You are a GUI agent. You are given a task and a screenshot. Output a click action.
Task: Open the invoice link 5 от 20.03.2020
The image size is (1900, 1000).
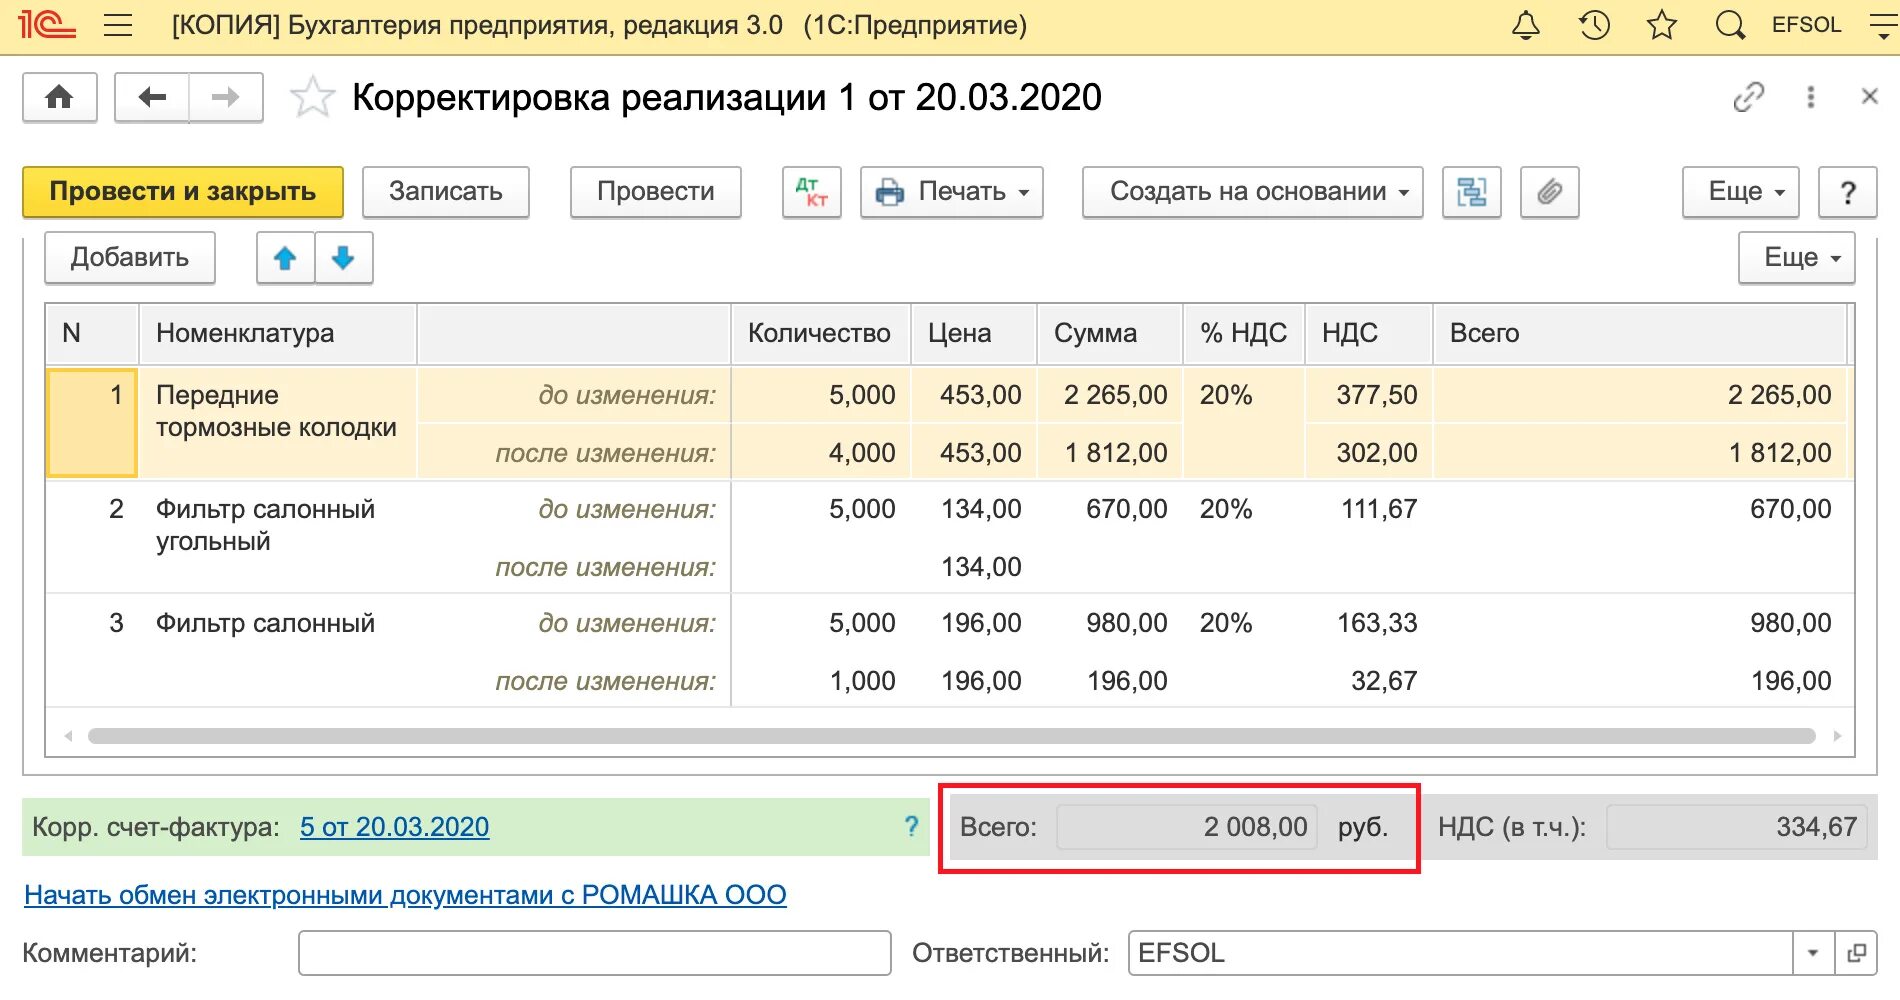point(394,827)
